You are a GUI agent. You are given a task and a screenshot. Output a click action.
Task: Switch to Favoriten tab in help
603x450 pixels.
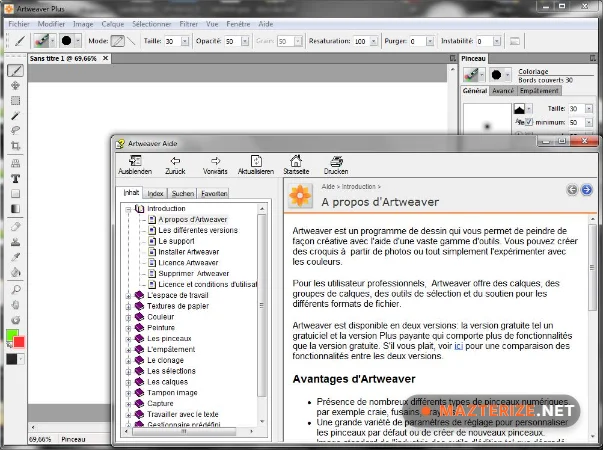tap(214, 193)
